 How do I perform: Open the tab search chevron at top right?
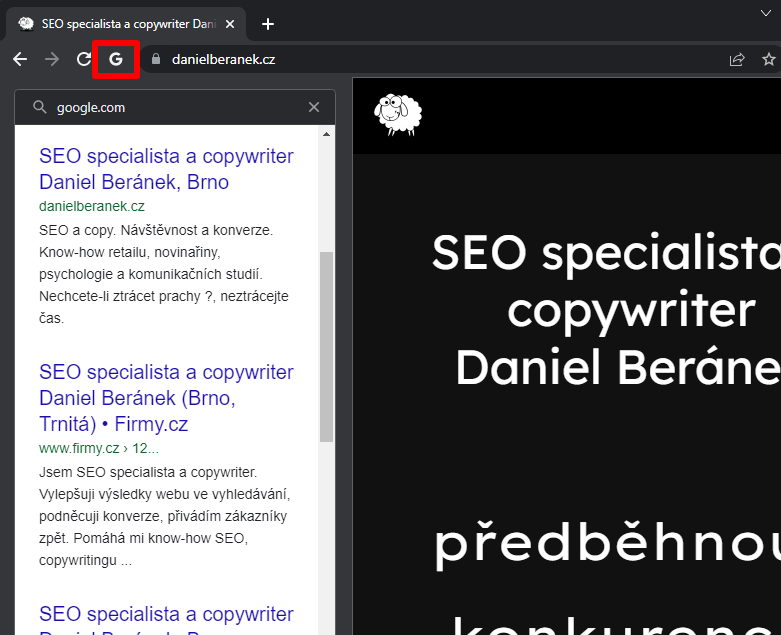click(766, 13)
